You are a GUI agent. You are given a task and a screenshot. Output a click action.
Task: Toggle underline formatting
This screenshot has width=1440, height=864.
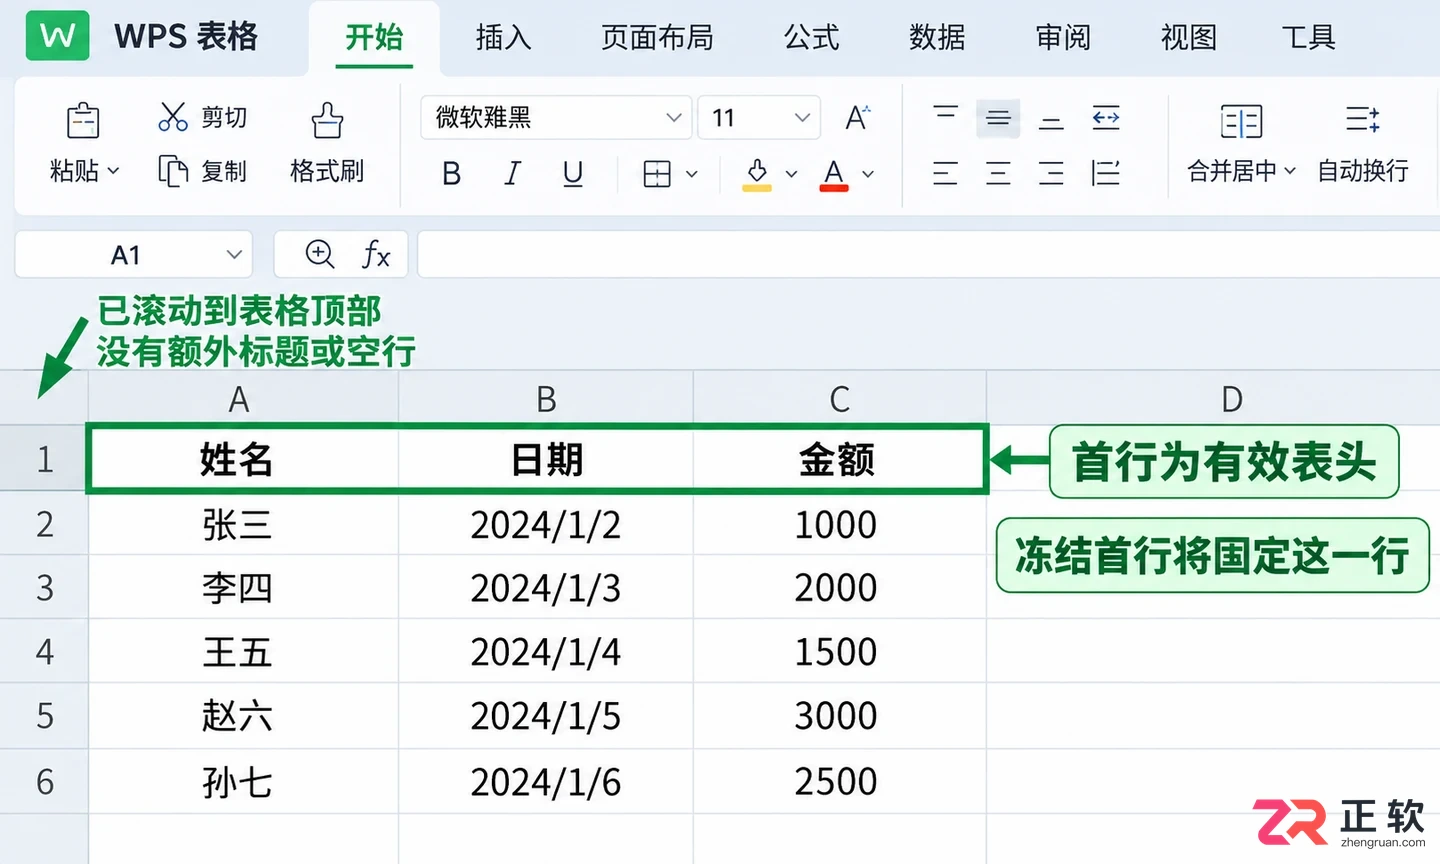pos(573,174)
